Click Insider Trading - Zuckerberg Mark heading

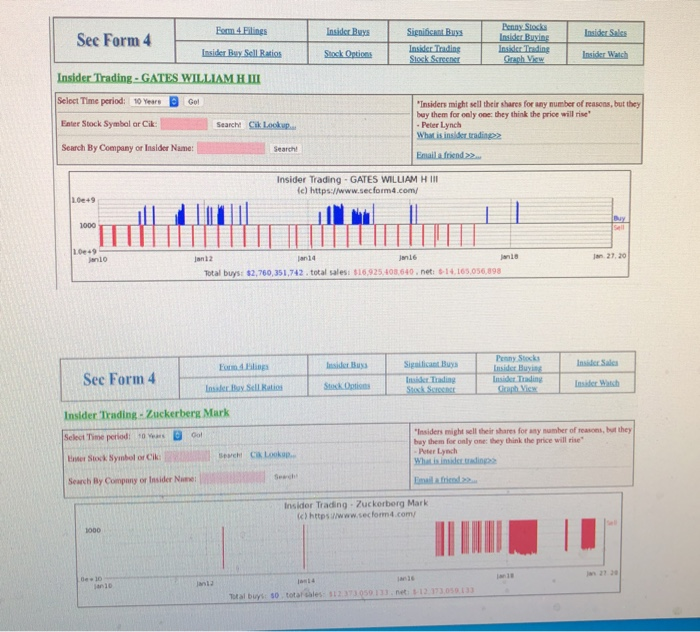pyautogui.click(x=146, y=414)
